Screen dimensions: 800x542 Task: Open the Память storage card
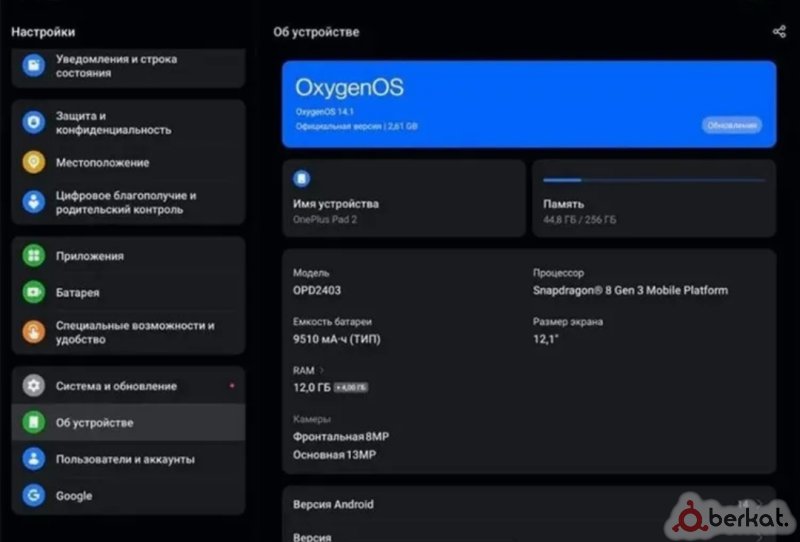[654, 198]
